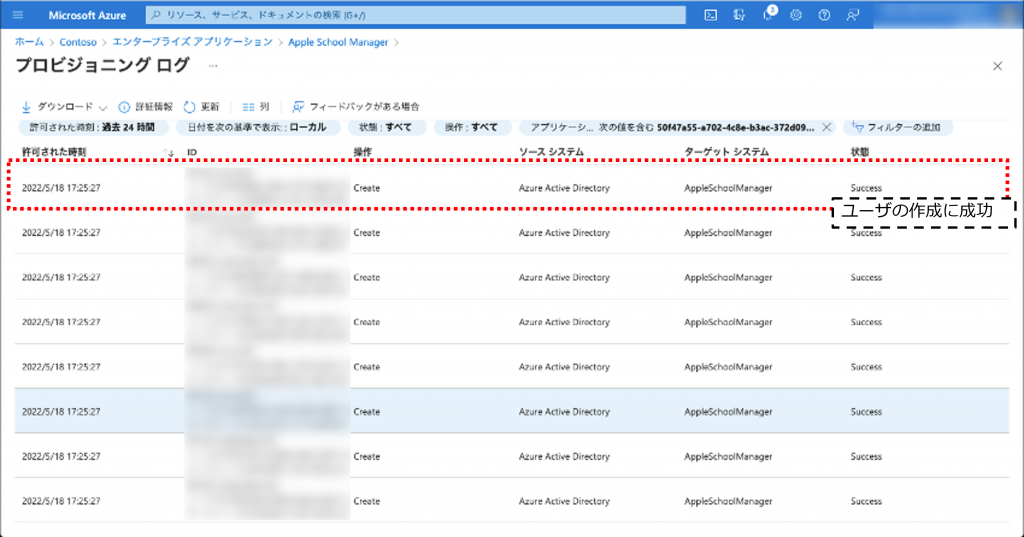This screenshot has height=537, width=1024.
Task: Open the 過去 24 時間 date filter
Action: coord(92,127)
